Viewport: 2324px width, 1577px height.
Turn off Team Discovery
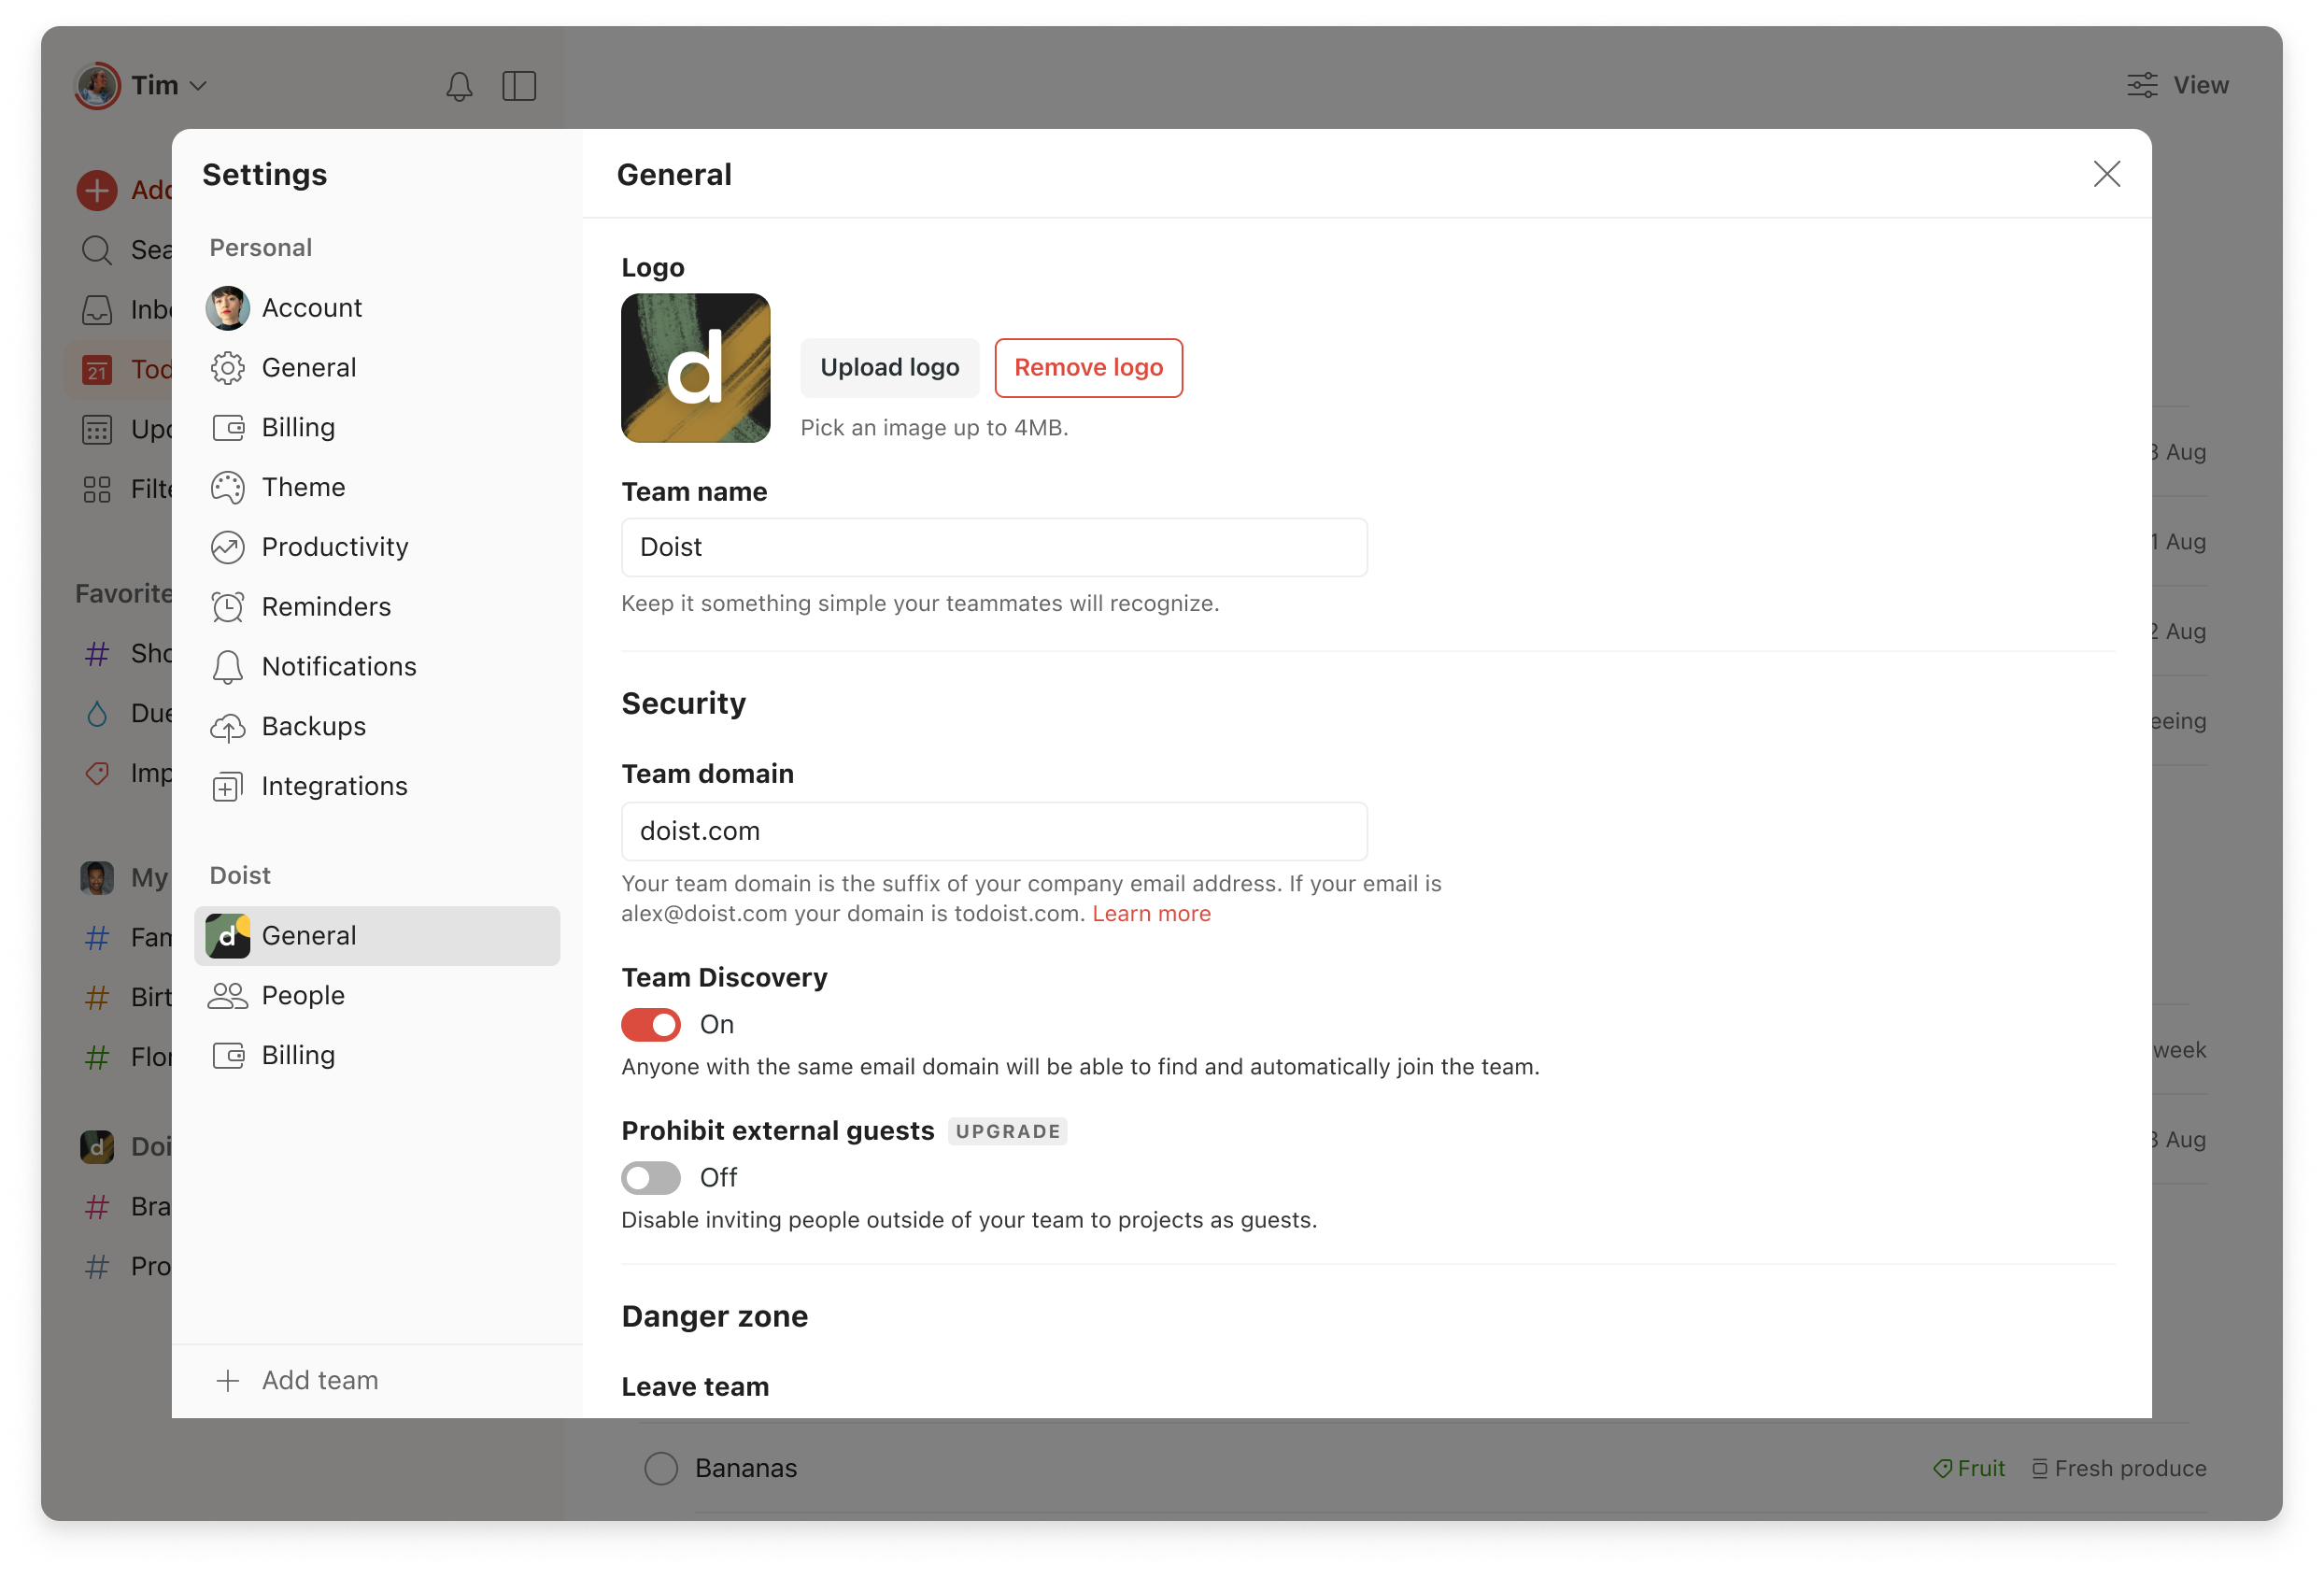pyautogui.click(x=651, y=1024)
